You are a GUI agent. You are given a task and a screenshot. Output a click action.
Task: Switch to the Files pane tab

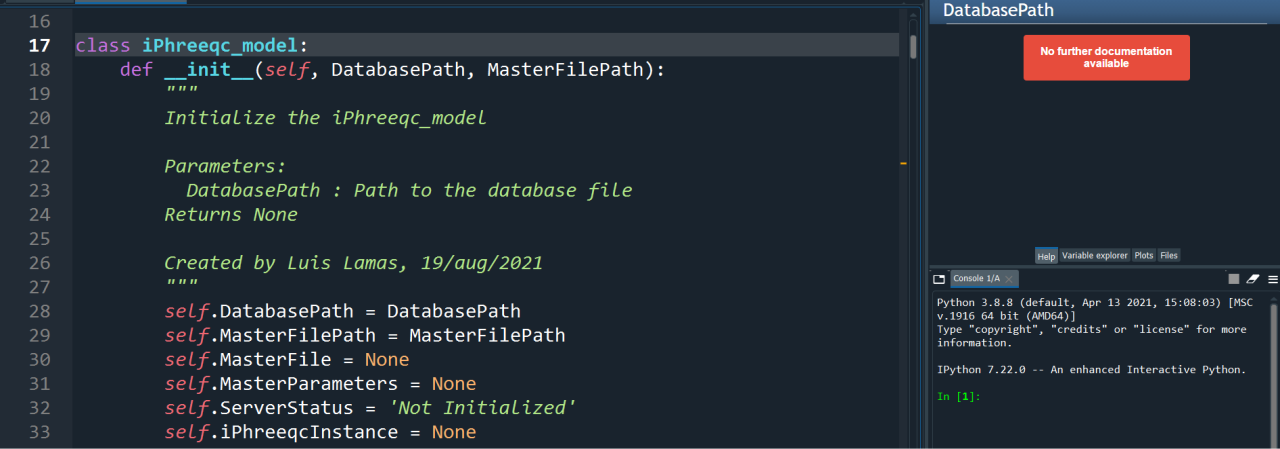[1169, 256]
